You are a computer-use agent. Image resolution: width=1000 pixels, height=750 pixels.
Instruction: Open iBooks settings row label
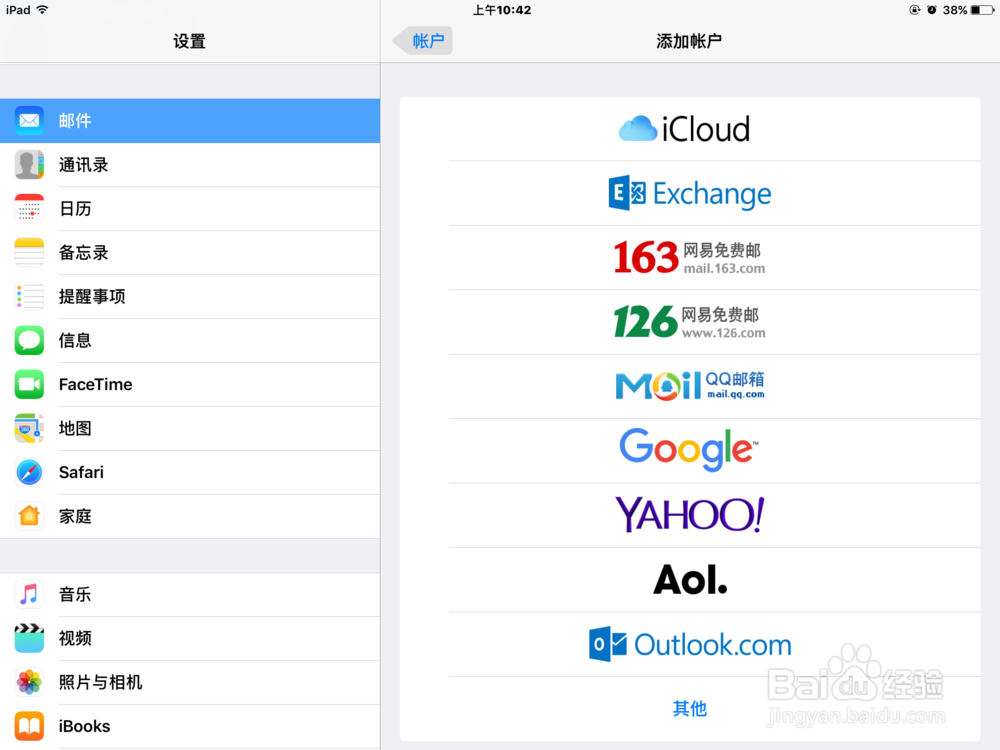coord(84,726)
